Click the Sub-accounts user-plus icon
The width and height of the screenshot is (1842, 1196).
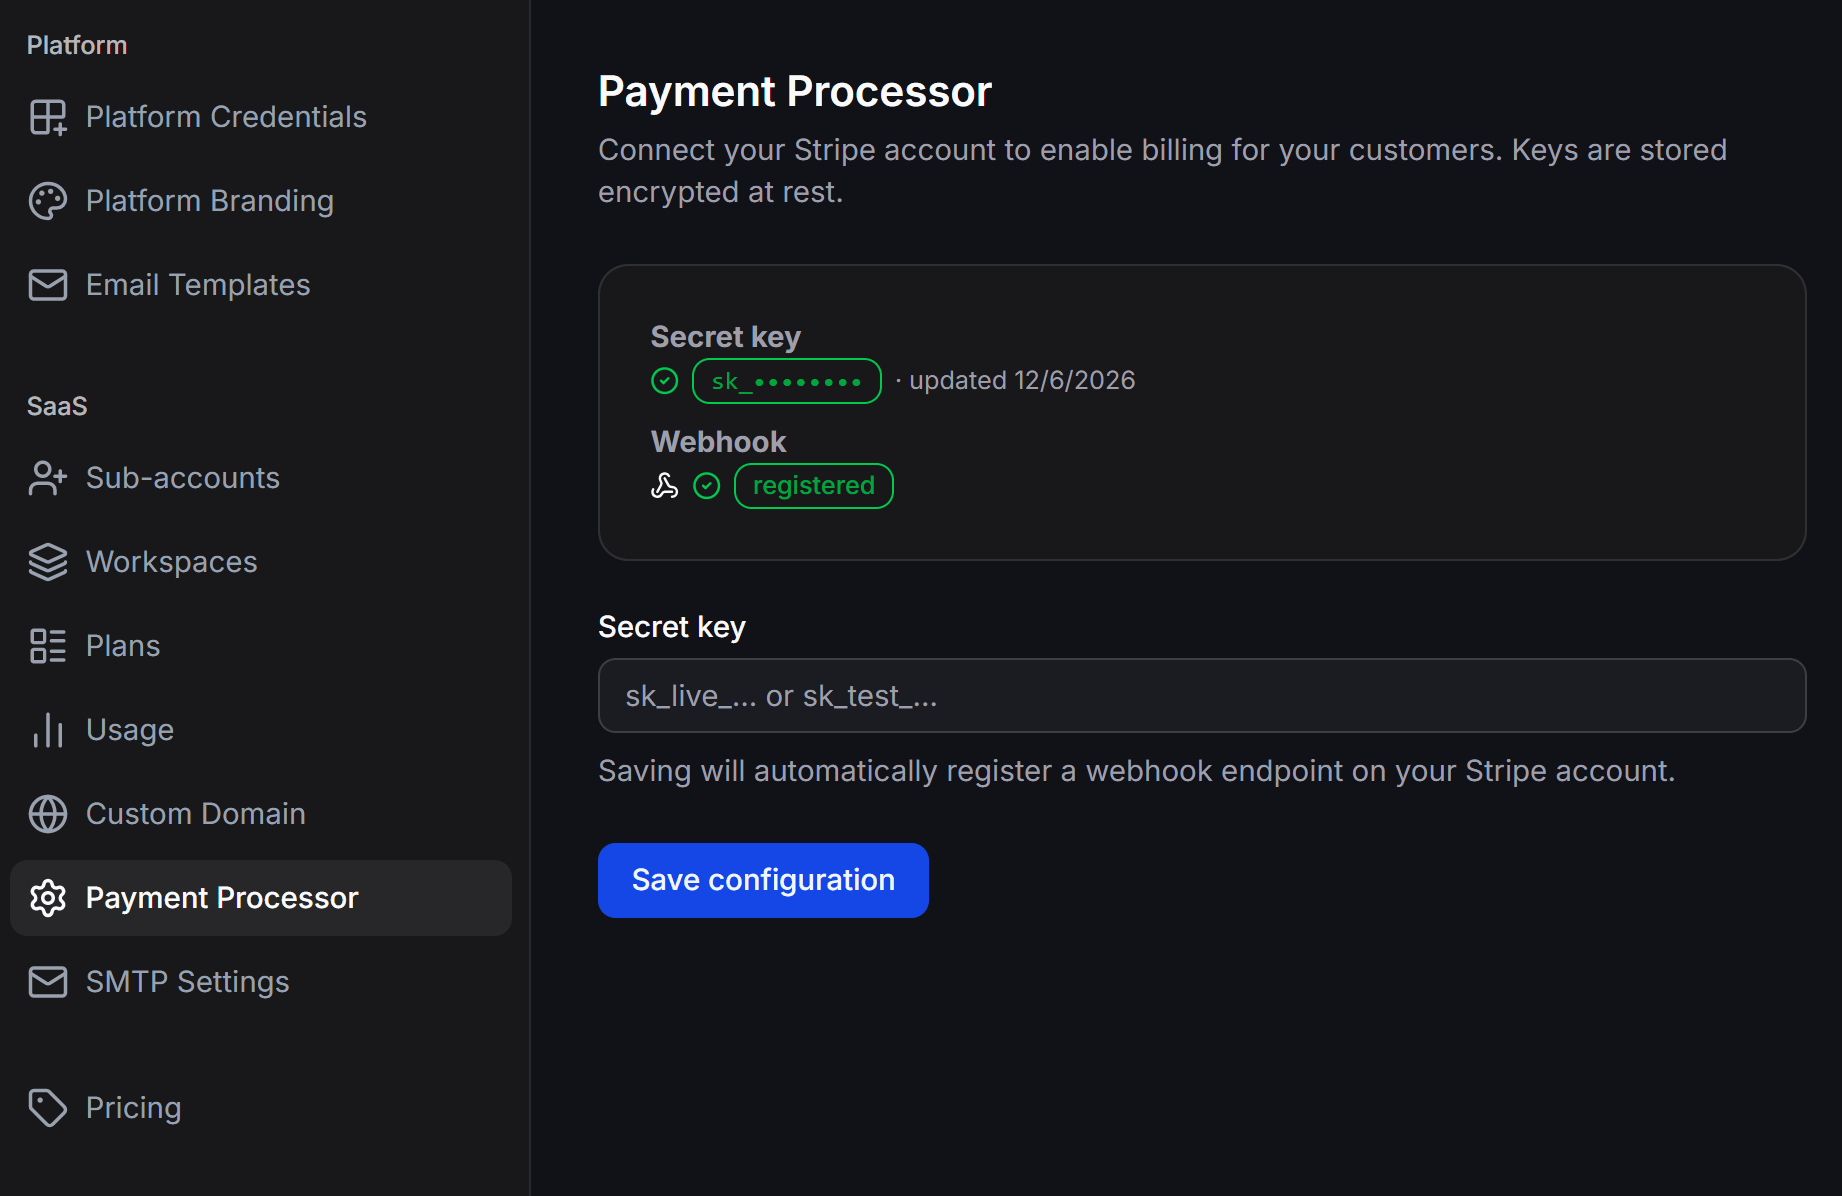48,478
